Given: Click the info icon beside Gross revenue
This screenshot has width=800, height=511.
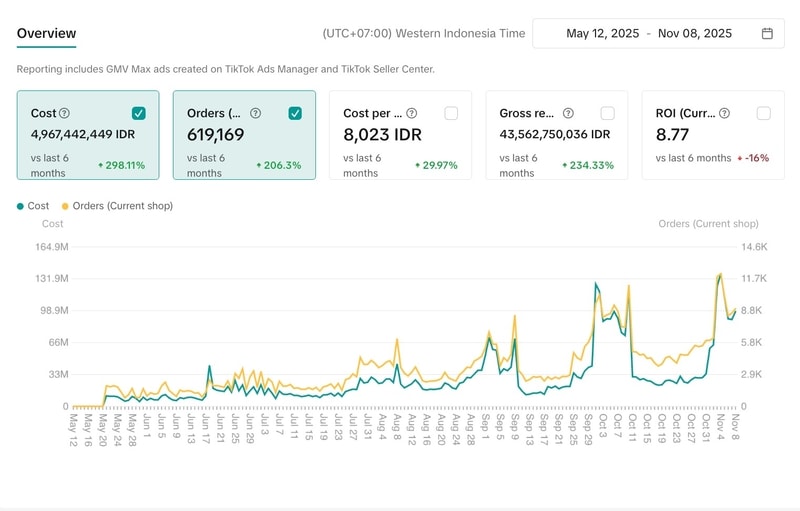Looking at the screenshot, I should tap(568, 114).
